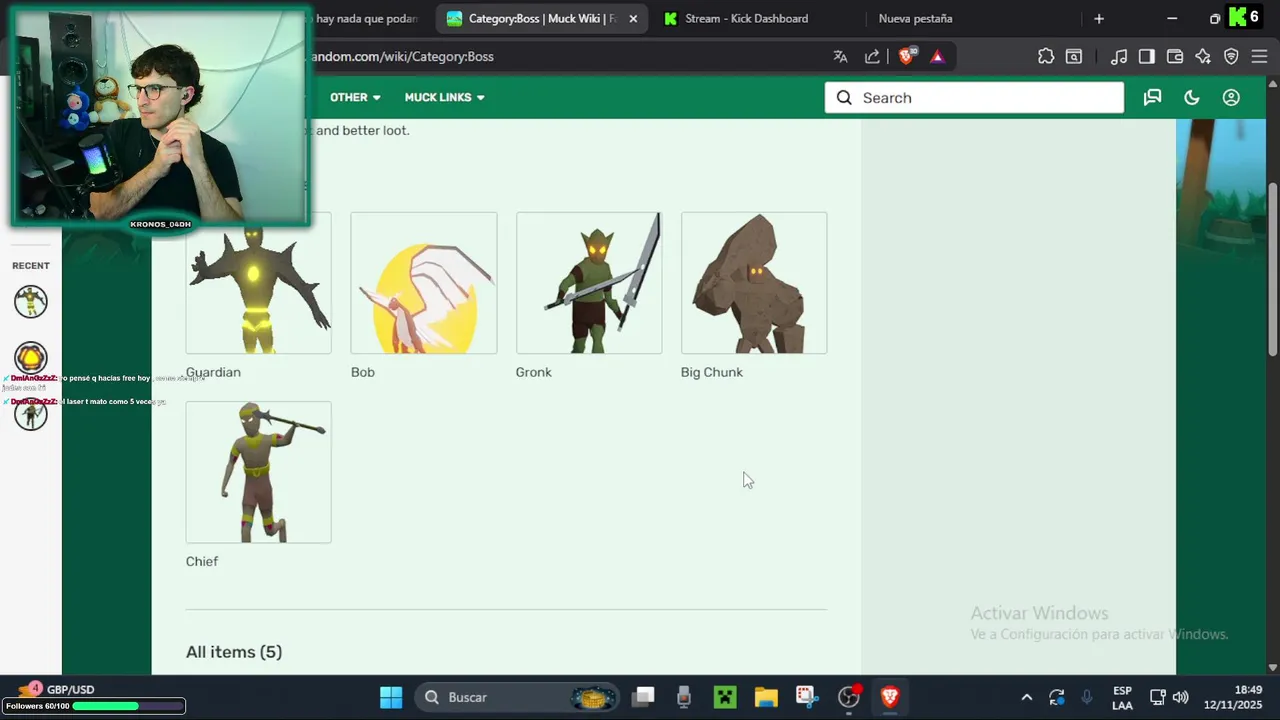Click the share page icon in address bar
The height and width of the screenshot is (720, 1280).
pos(872,57)
